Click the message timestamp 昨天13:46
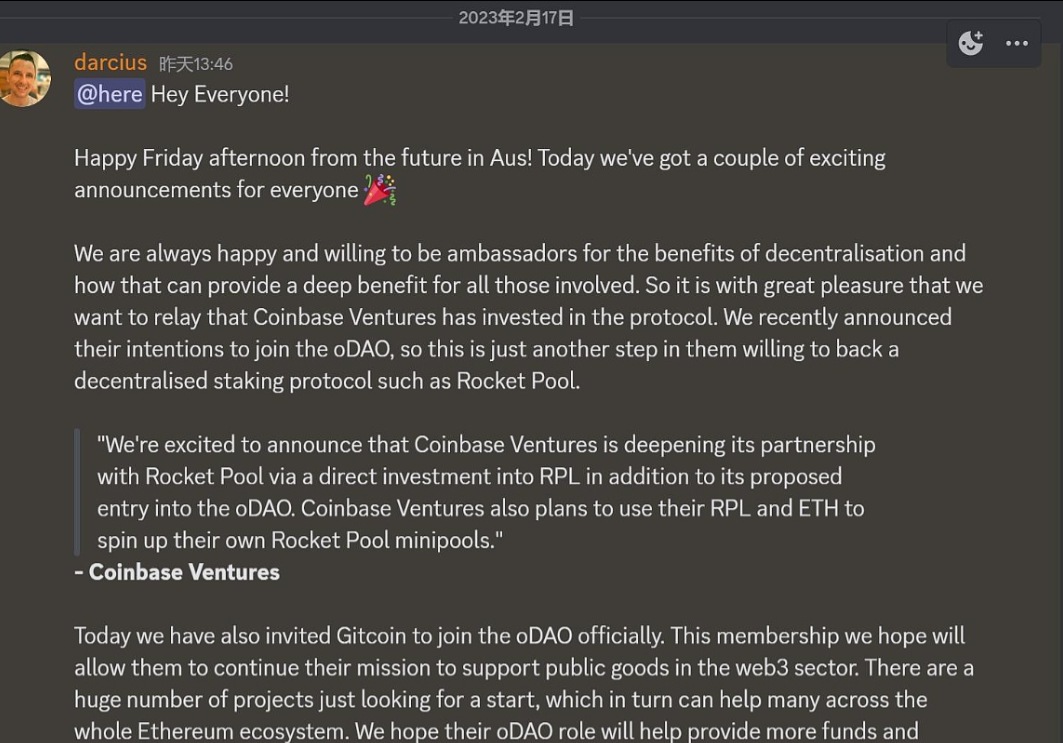Screen dimensions: 1063x743 (x=196, y=64)
